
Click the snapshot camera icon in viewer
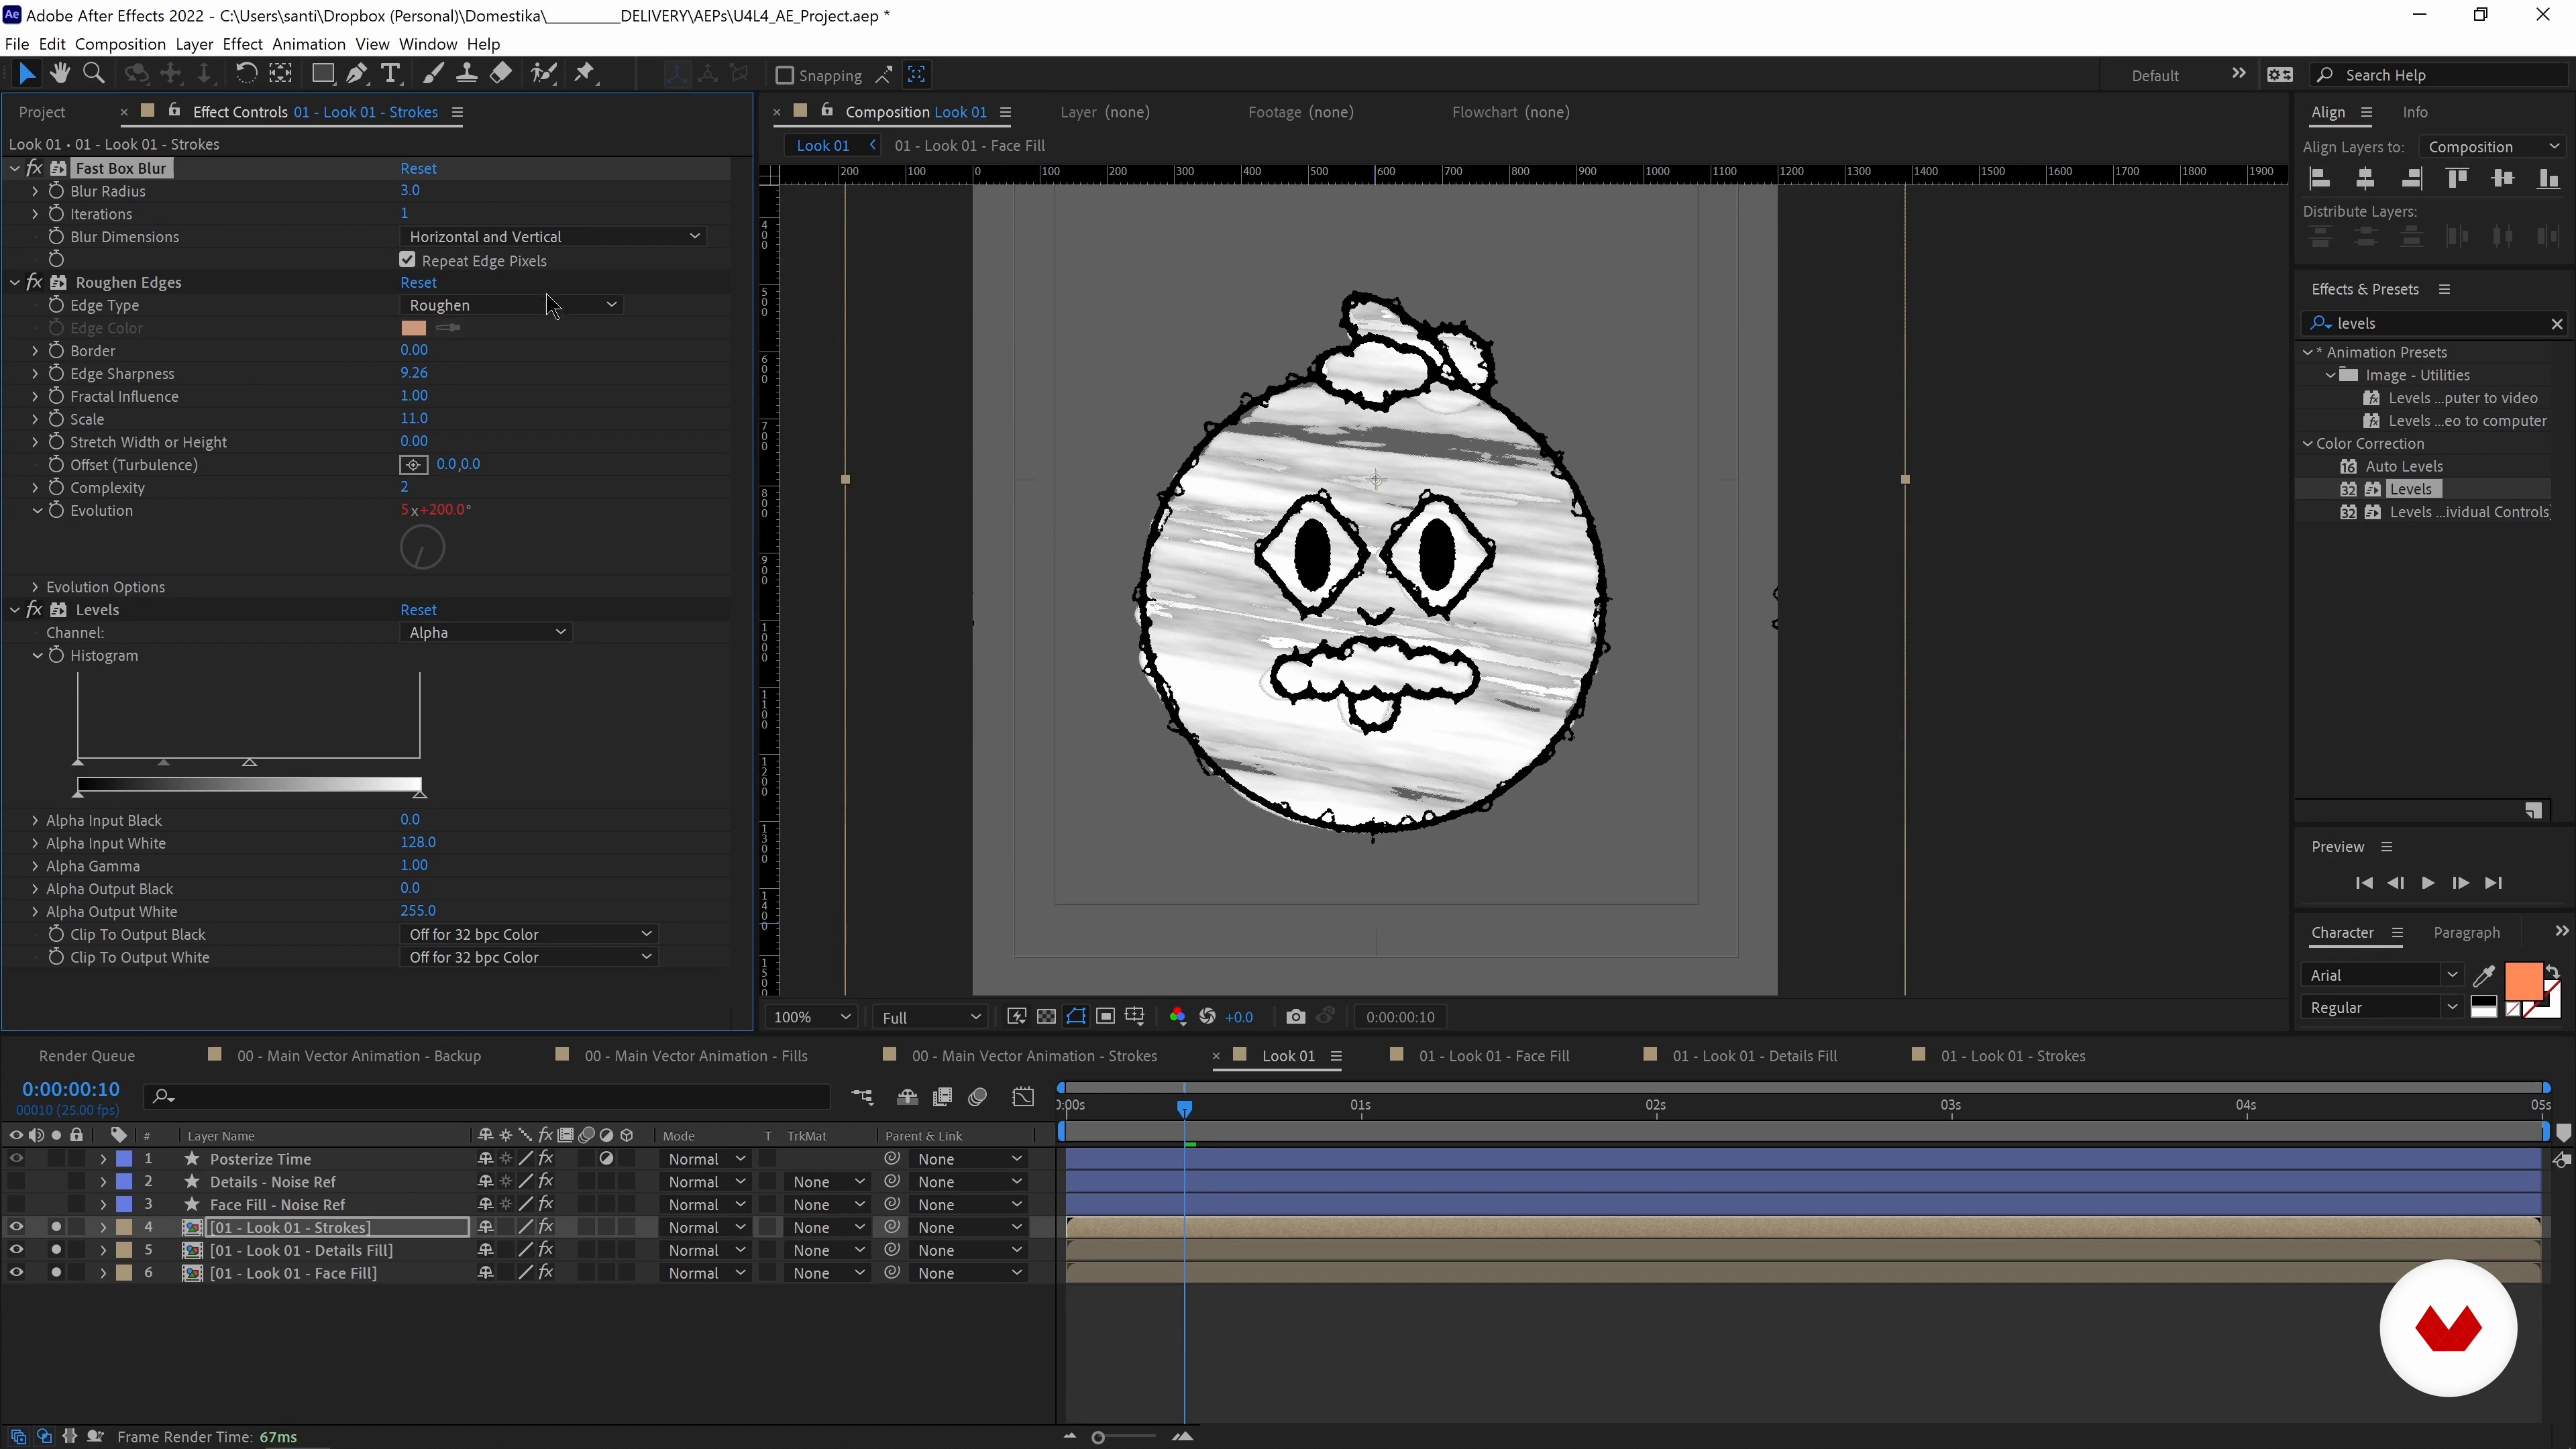pos(1296,1017)
